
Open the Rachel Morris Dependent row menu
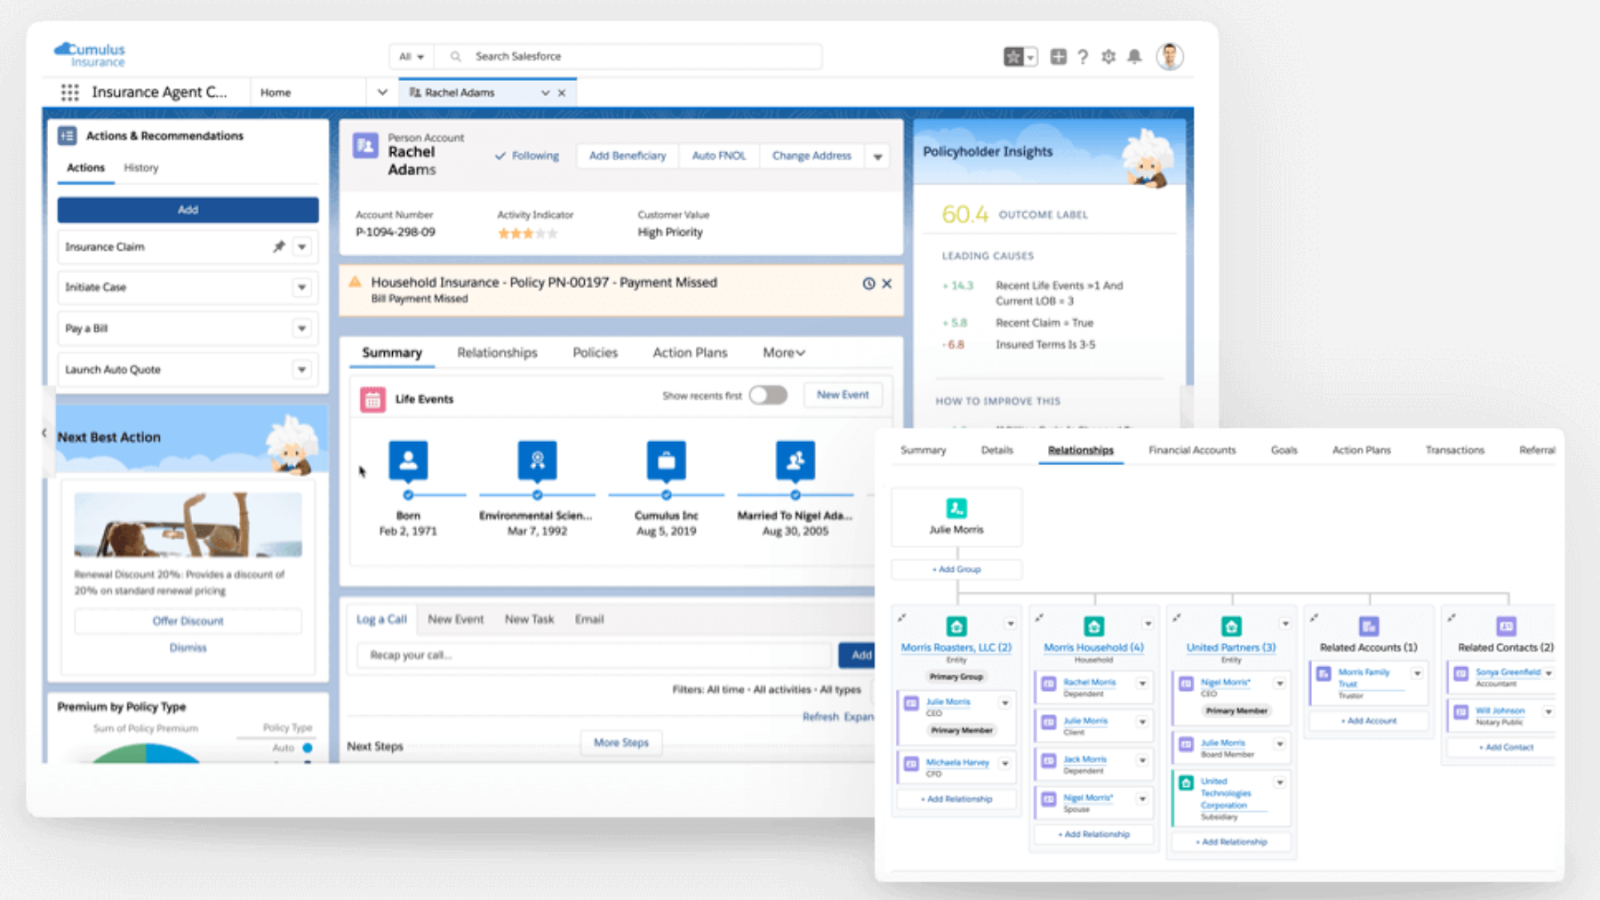coord(1143,685)
